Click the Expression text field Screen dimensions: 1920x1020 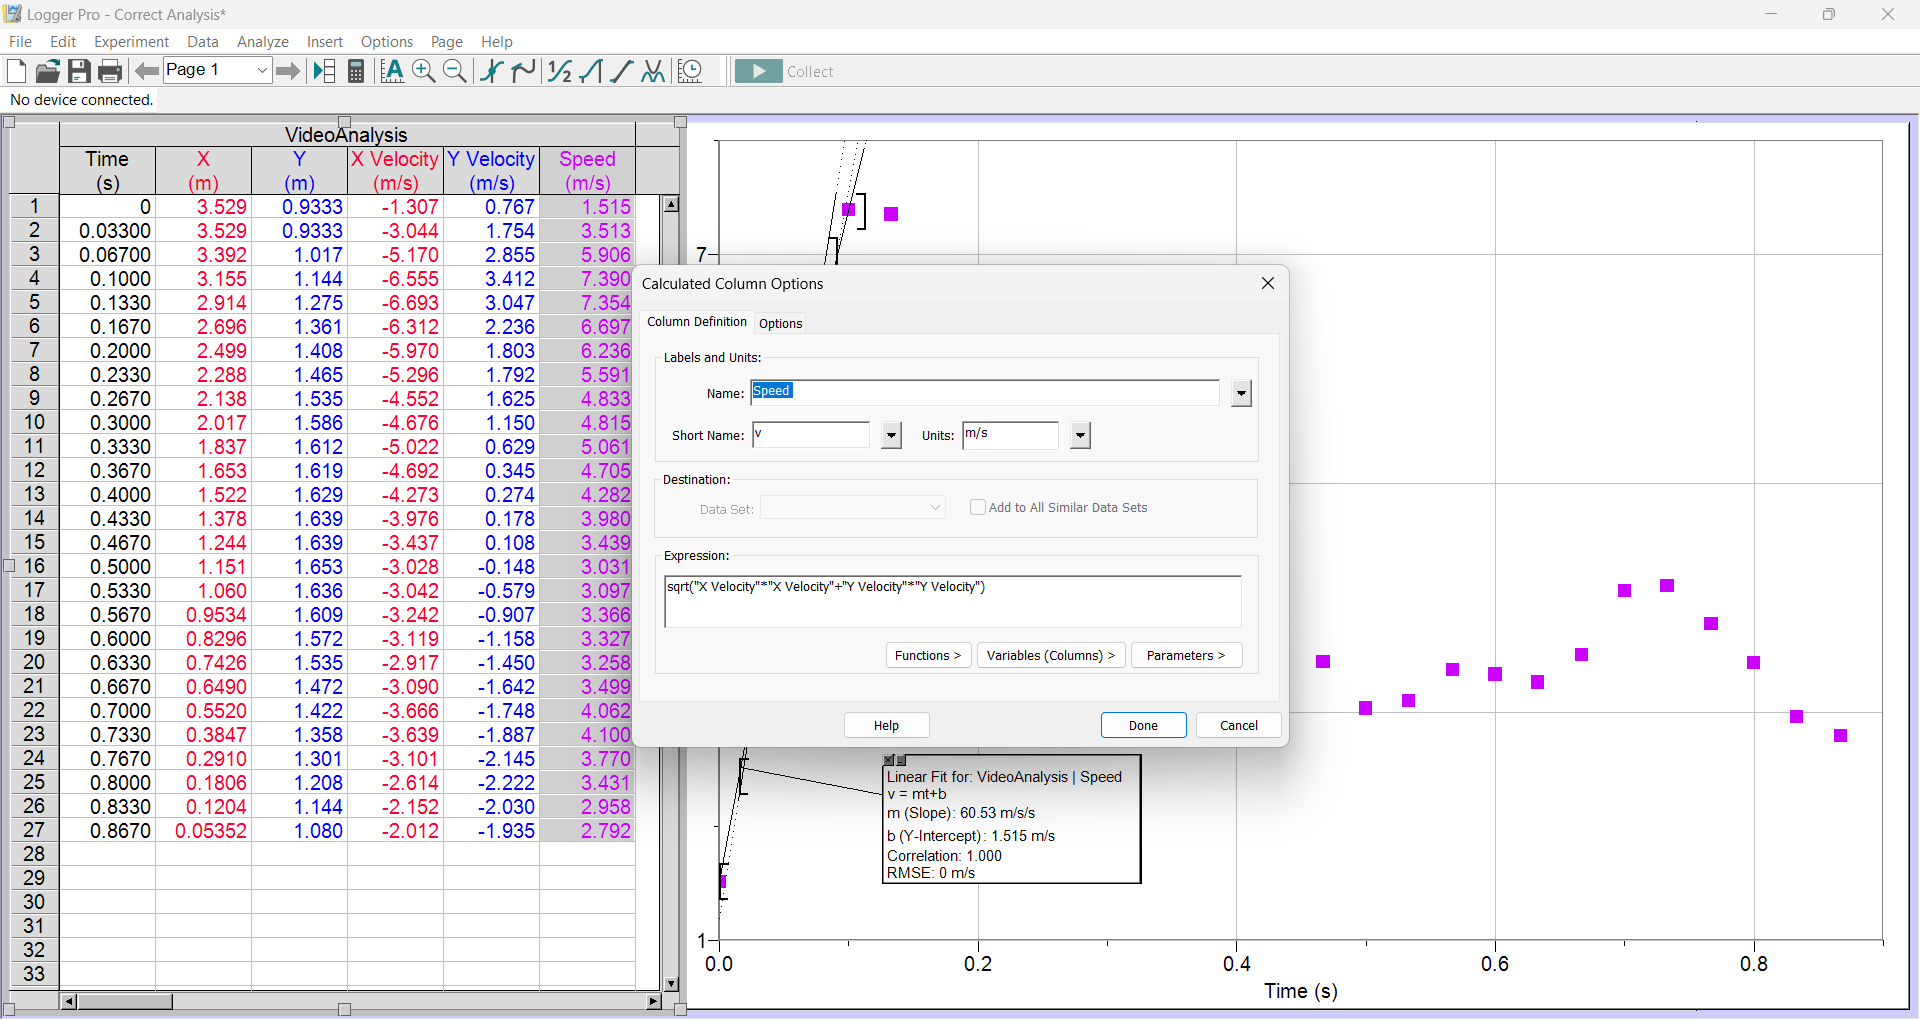click(952, 600)
